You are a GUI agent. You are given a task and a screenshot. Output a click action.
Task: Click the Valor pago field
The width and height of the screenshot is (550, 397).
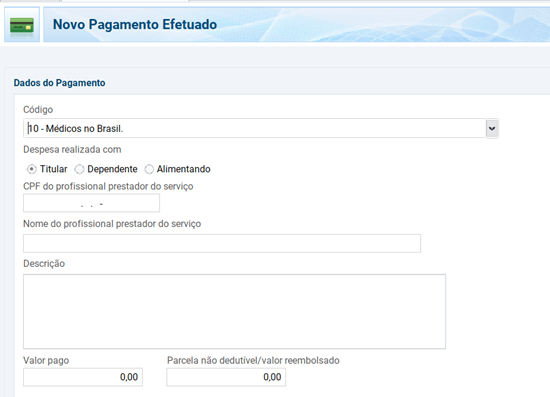click(83, 377)
